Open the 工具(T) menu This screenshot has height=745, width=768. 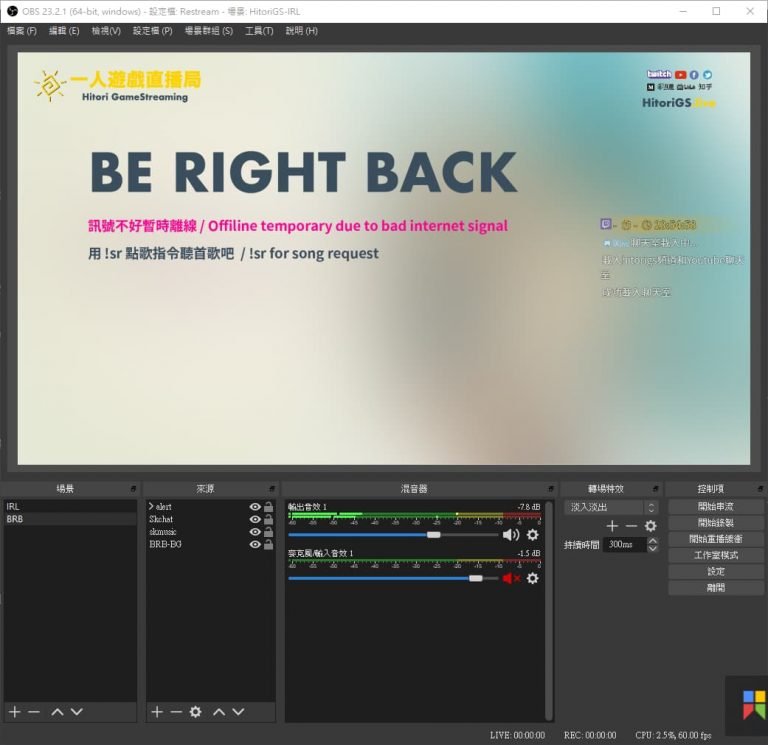point(259,31)
